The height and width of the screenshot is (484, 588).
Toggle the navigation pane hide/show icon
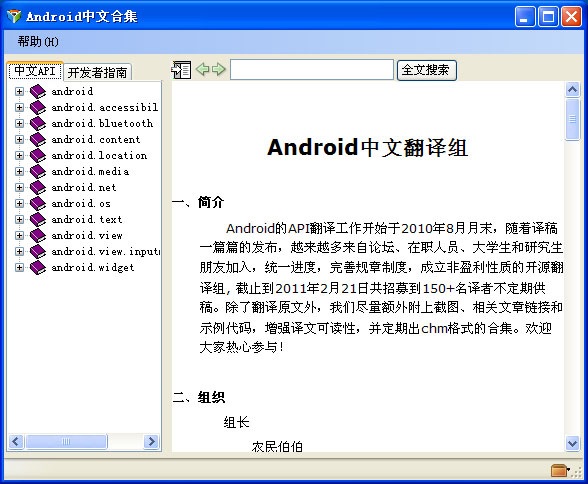(x=181, y=70)
